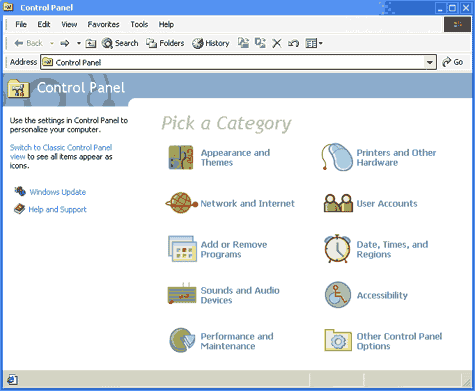The height and width of the screenshot is (391, 475).
Task: Click the Windows Update icon in sidebar
Action: [20, 191]
